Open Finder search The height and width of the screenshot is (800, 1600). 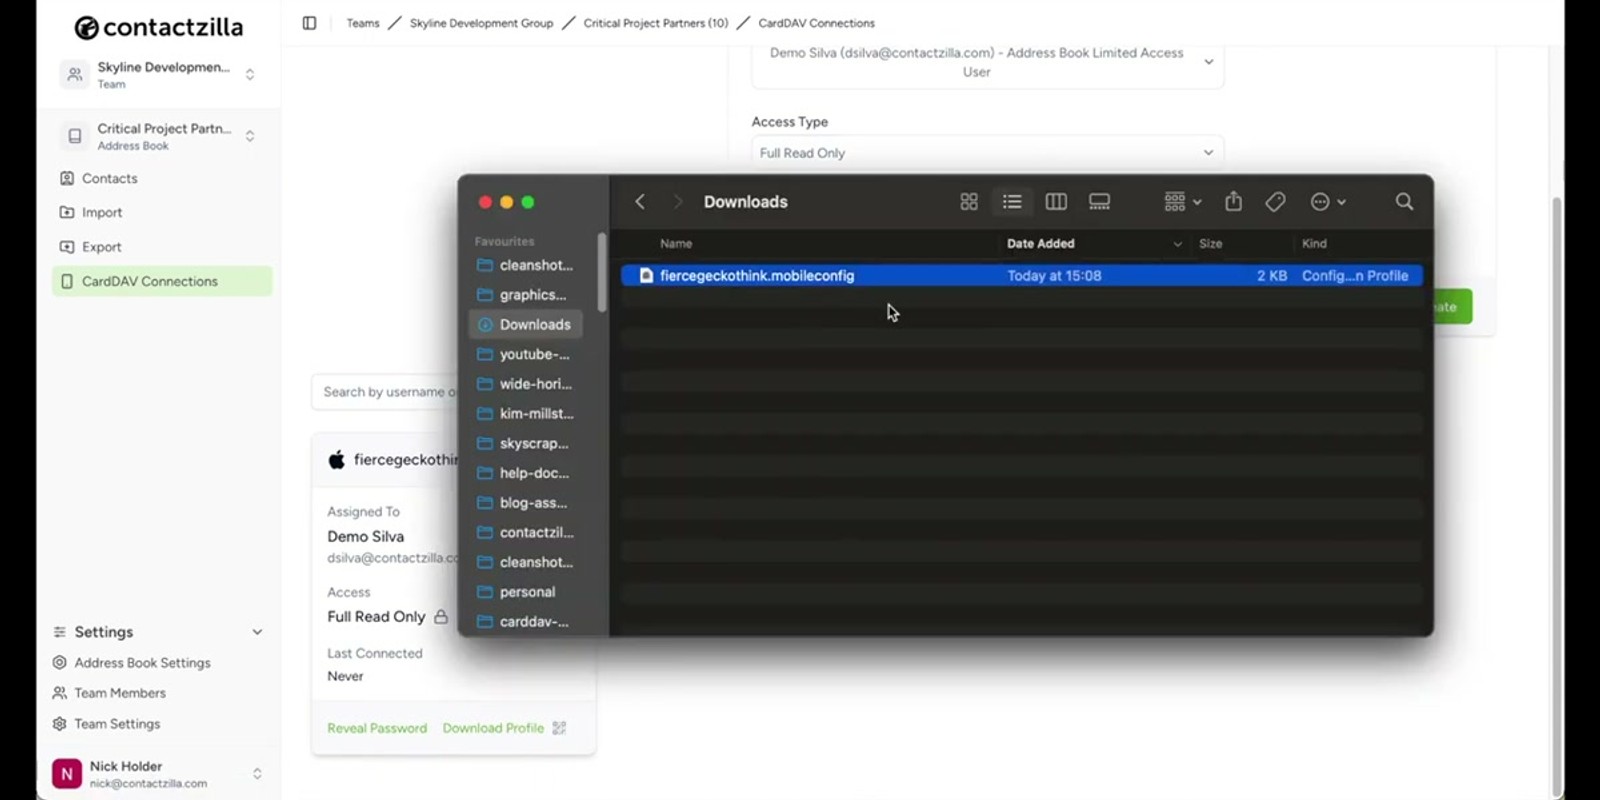[1404, 202]
